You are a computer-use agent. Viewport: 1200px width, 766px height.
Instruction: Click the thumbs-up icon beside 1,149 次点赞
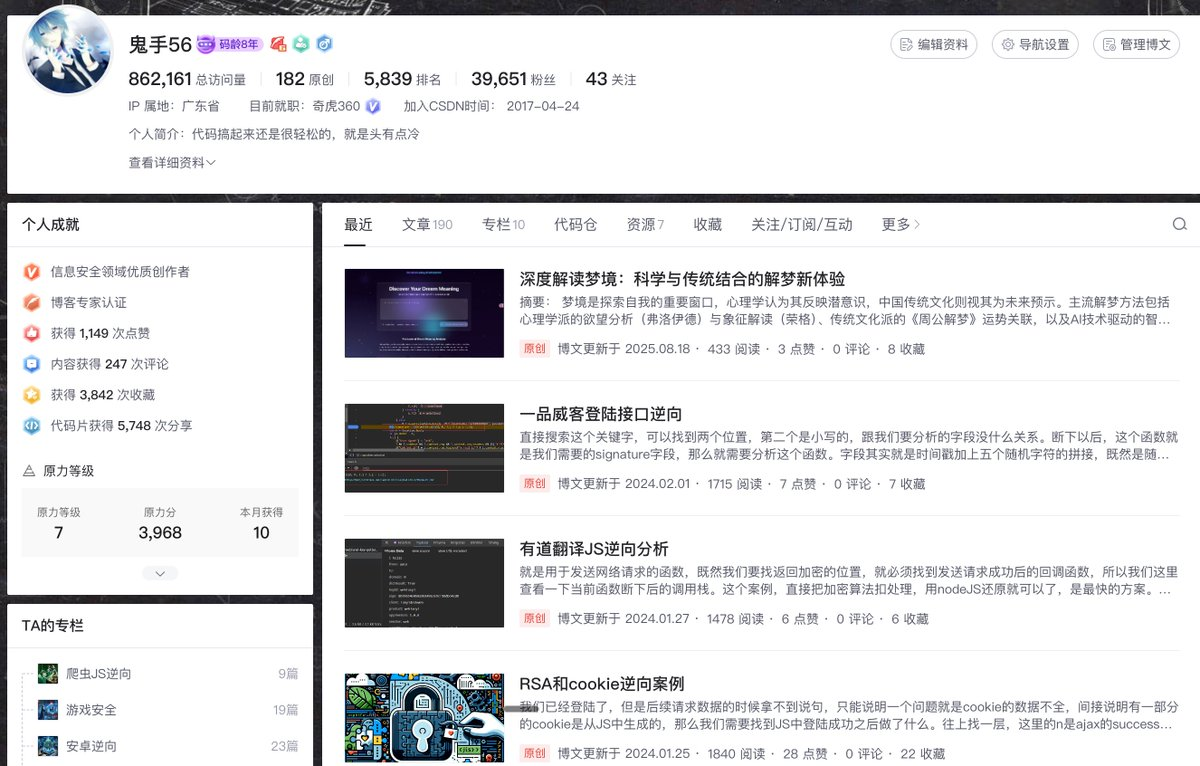pyautogui.click(x=32, y=333)
